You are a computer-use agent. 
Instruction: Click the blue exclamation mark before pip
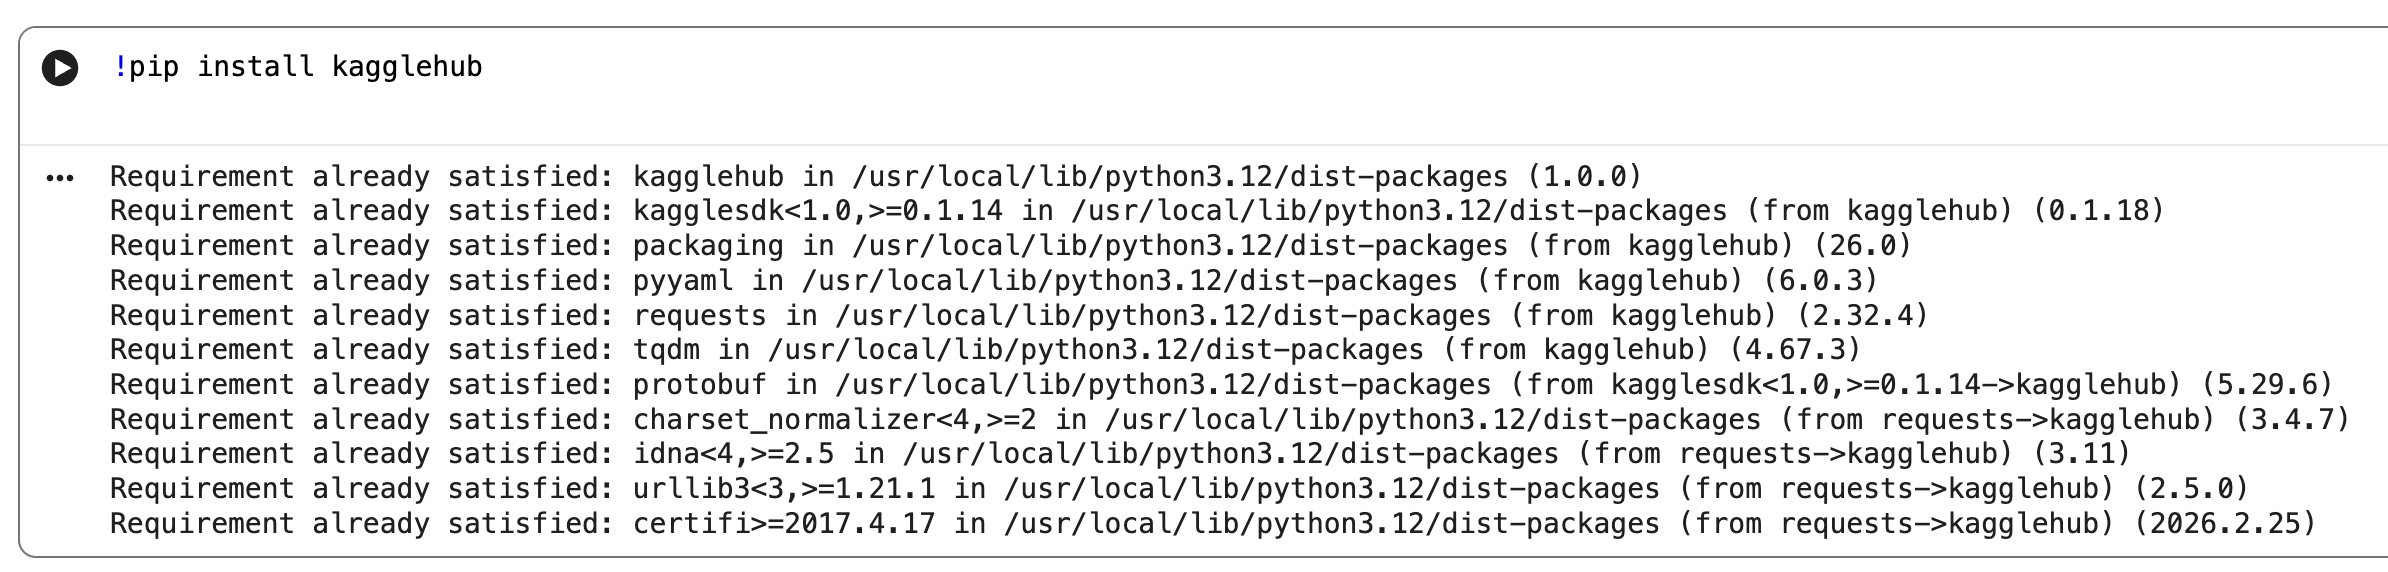(120, 67)
